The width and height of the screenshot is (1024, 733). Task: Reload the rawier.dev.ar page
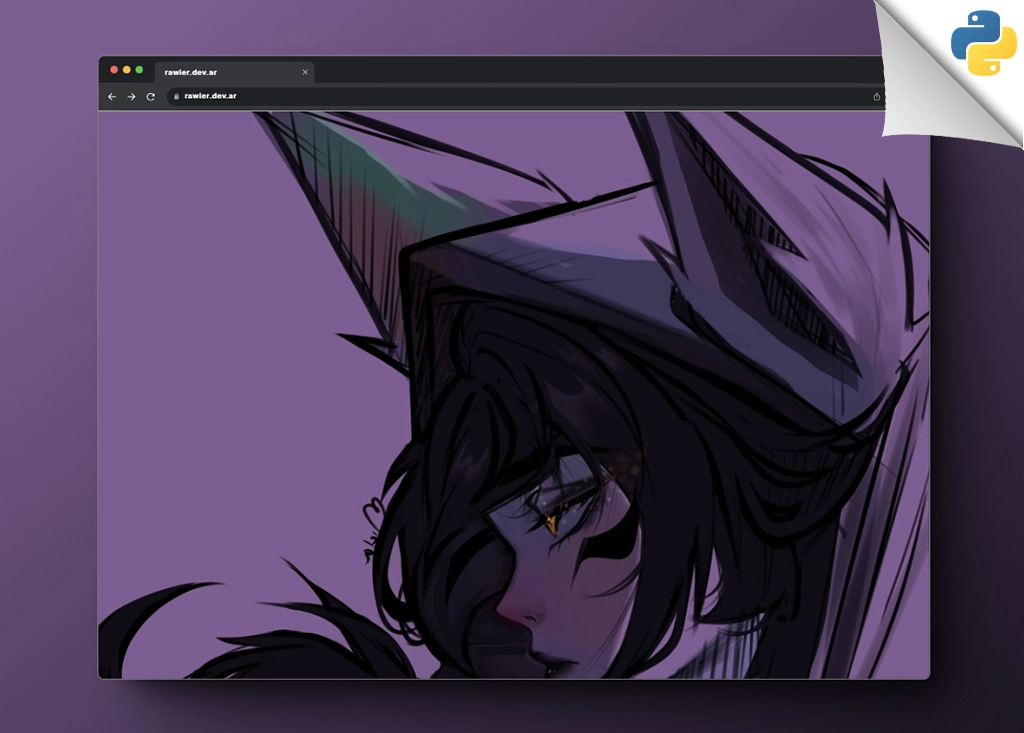pyautogui.click(x=151, y=97)
